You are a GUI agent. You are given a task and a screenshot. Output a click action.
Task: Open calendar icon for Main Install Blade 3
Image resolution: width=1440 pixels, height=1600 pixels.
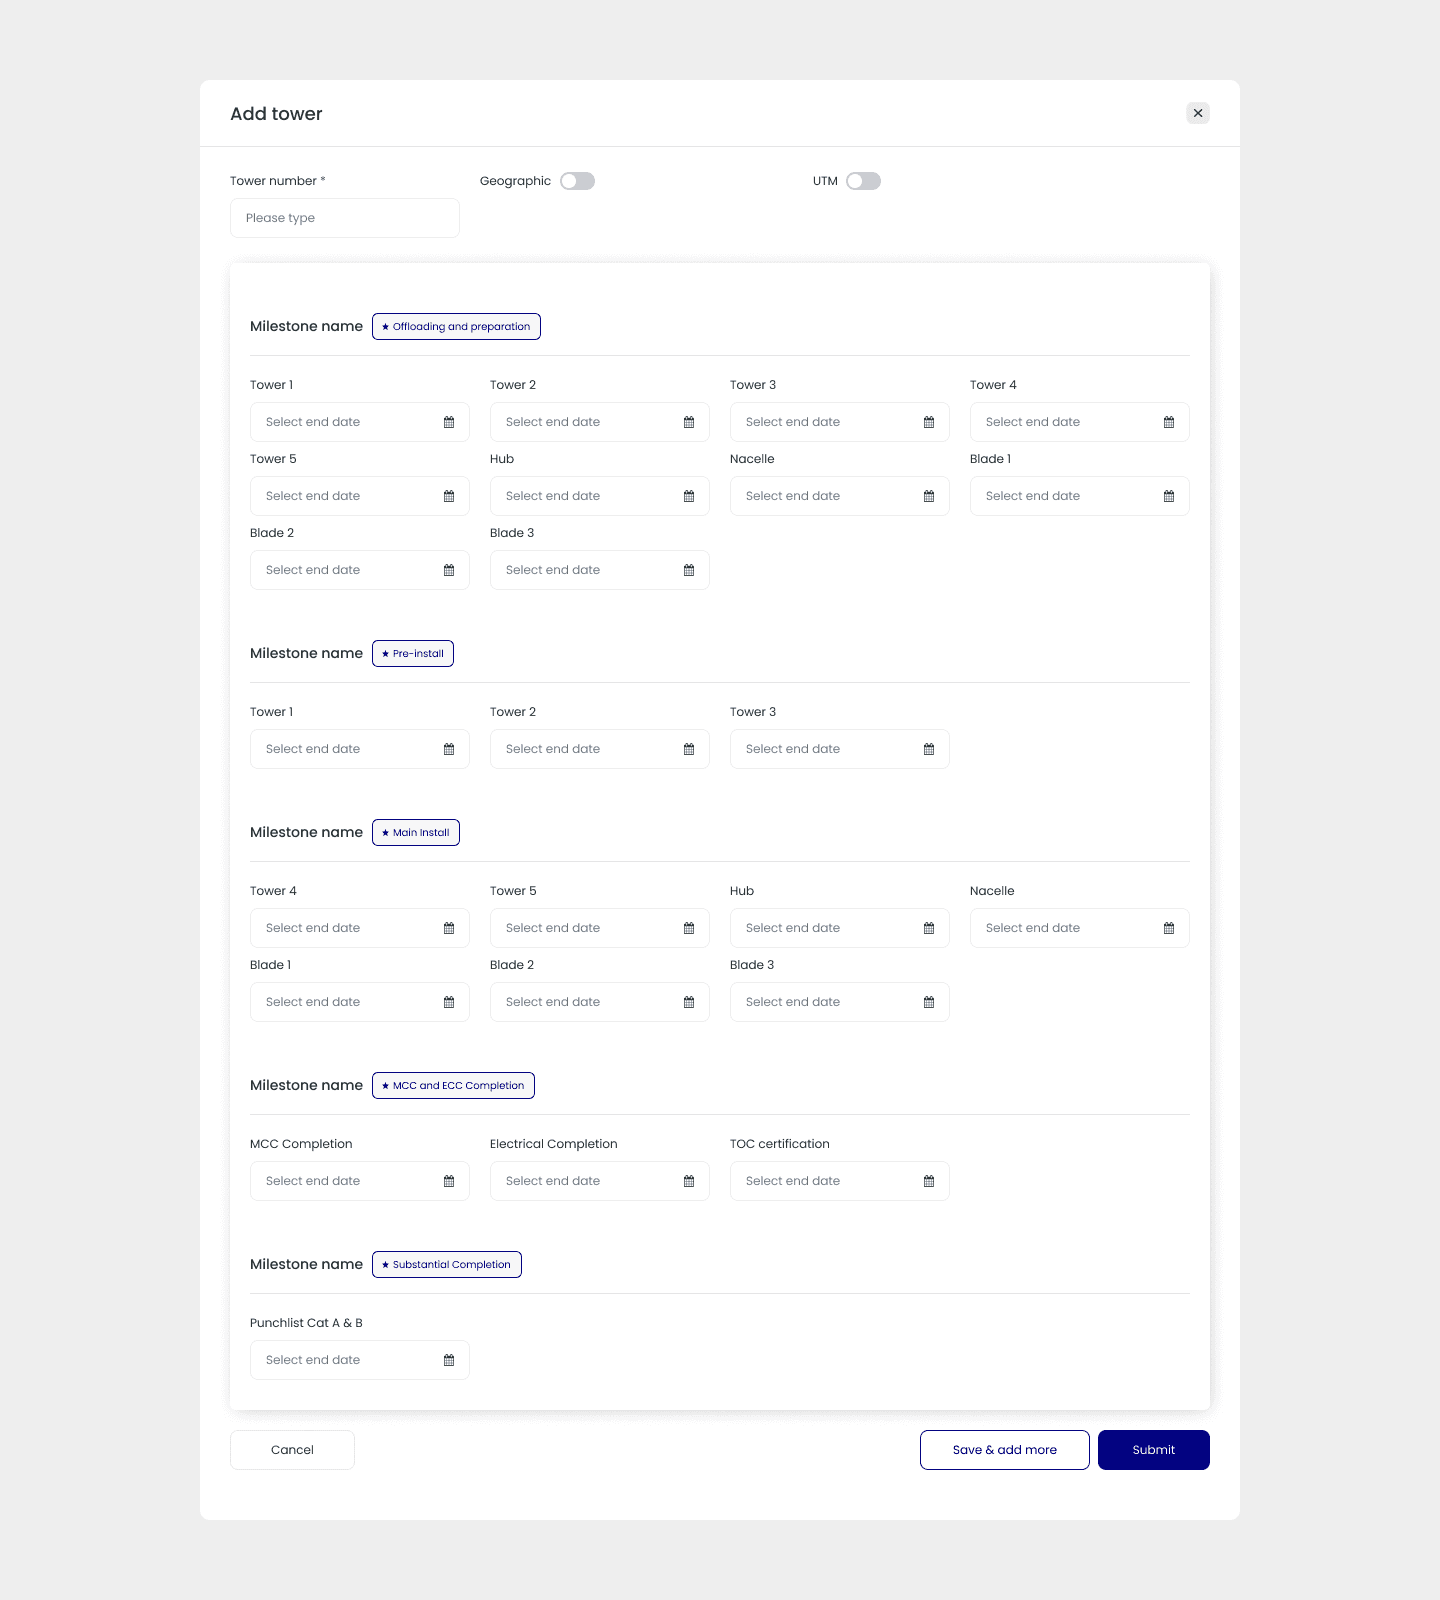tap(929, 1002)
